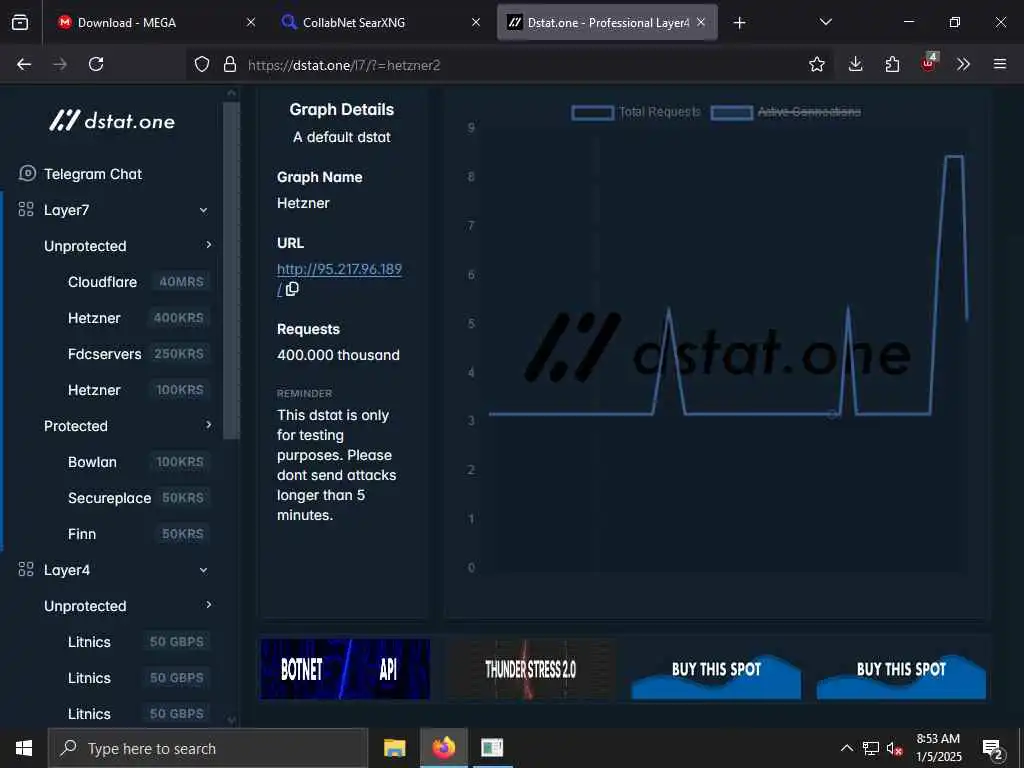The height and width of the screenshot is (768, 1024).
Task: Click the "Hetzner" graph name value
Action: pos(303,203)
